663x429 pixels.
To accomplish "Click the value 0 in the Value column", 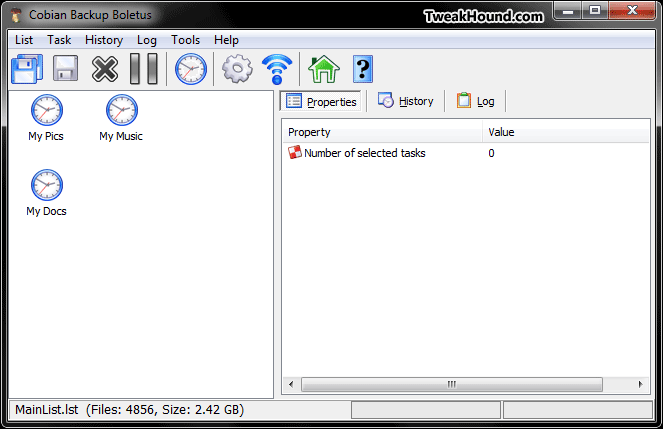I will [x=491, y=153].
